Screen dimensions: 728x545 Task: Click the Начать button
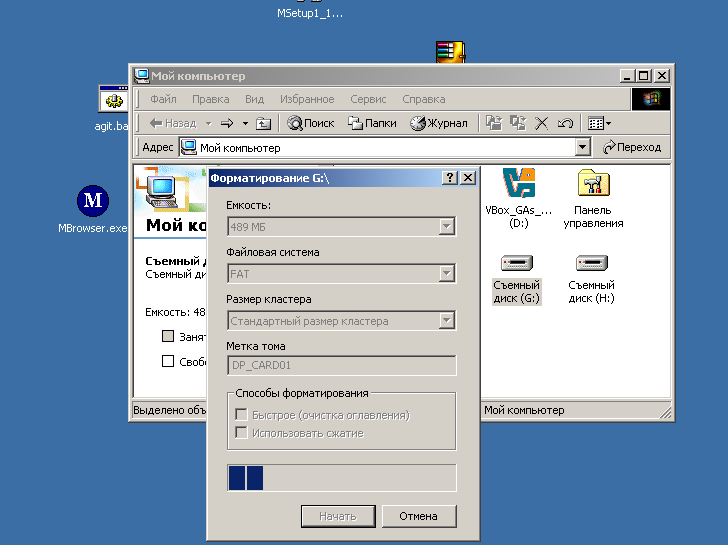click(x=338, y=516)
